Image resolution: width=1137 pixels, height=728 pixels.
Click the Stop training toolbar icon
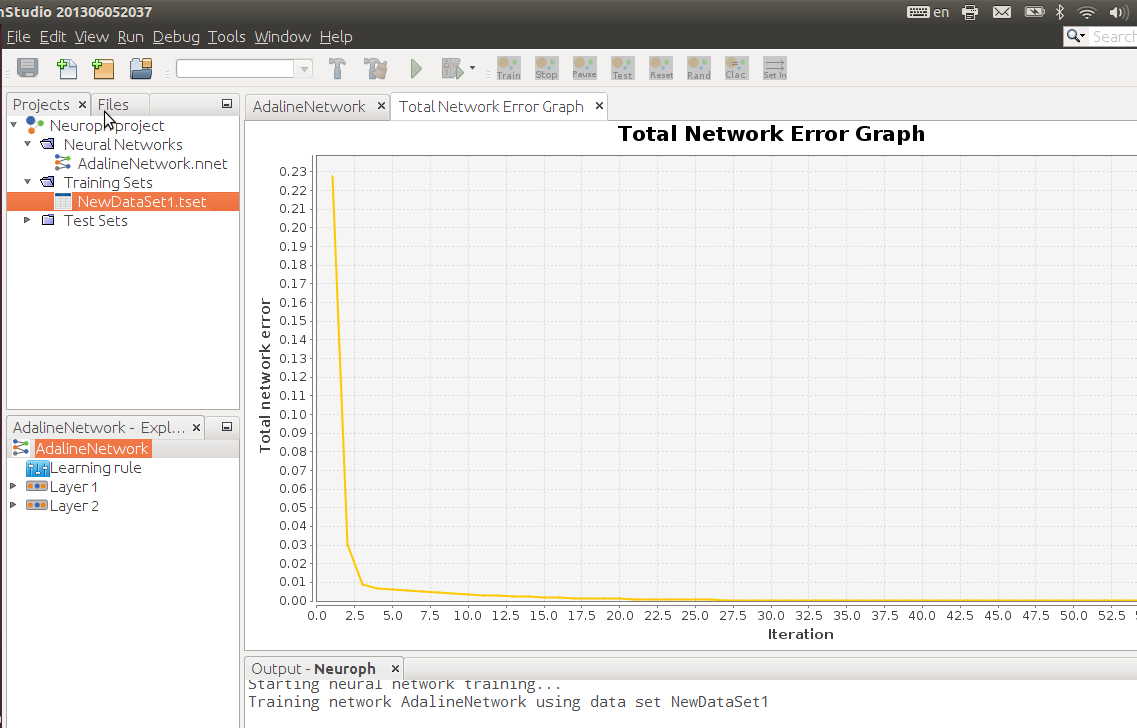(x=546, y=68)
